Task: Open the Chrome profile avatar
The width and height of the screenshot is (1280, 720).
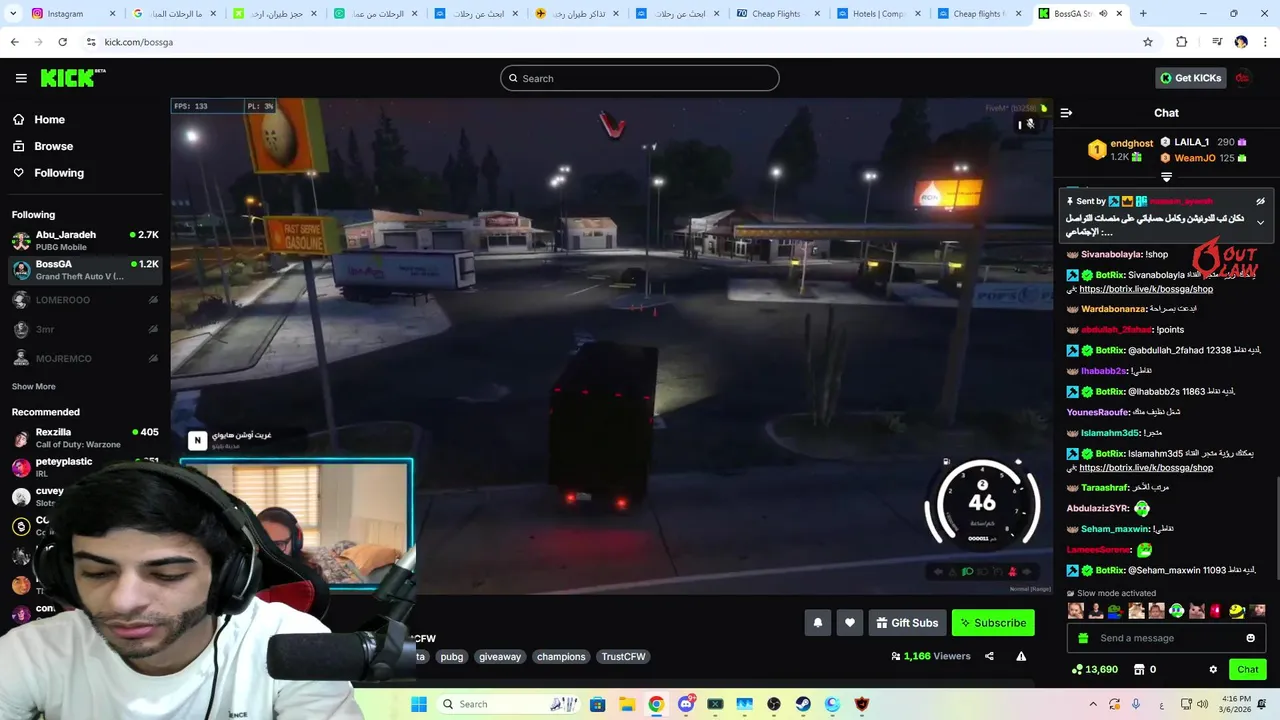Action: point(1241,42)
